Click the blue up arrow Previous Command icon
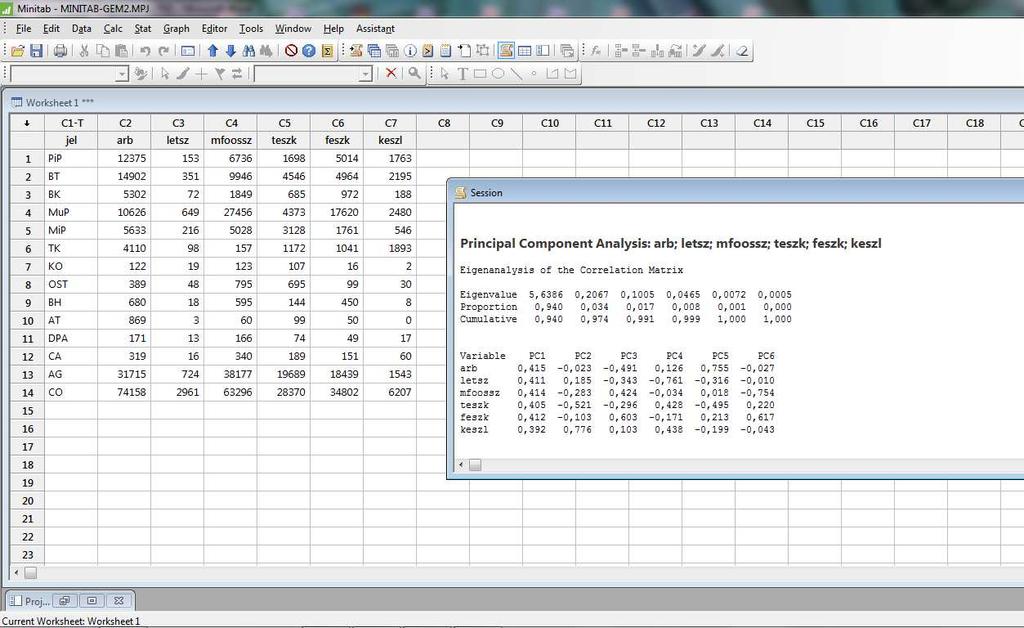This screenshot has height=628, width=1024. [x=212, y=51]
